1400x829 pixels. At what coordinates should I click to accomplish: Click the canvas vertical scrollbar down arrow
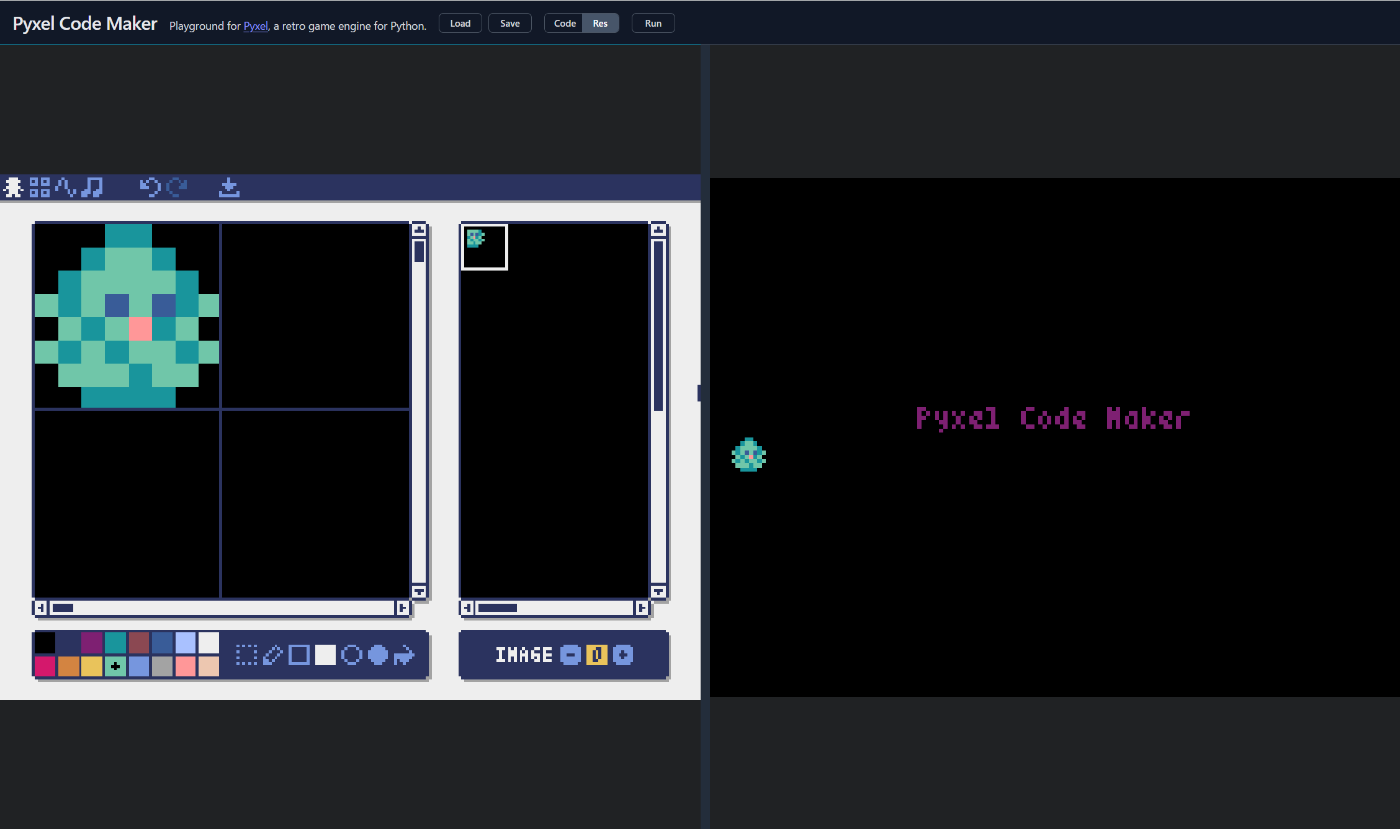point(419,591)
